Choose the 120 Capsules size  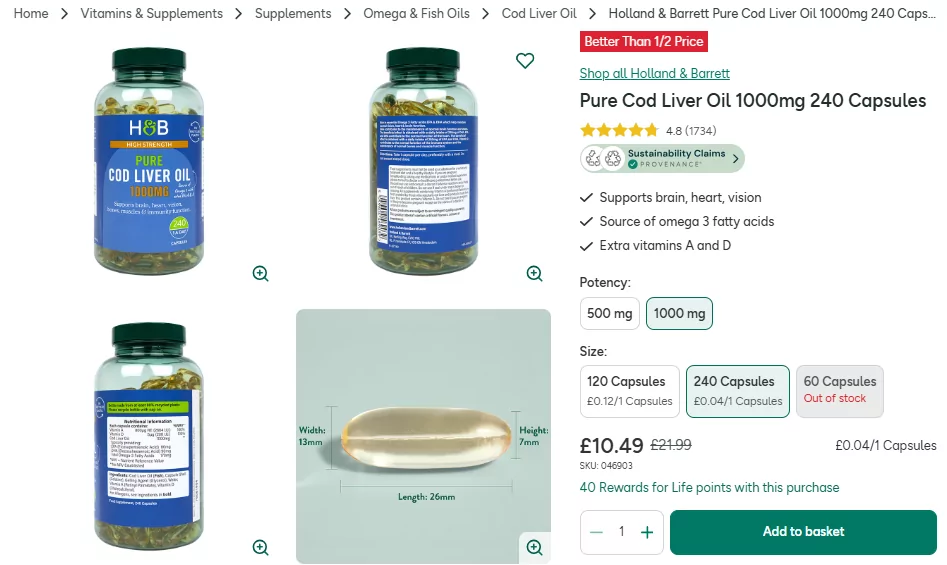pos(629,391)
